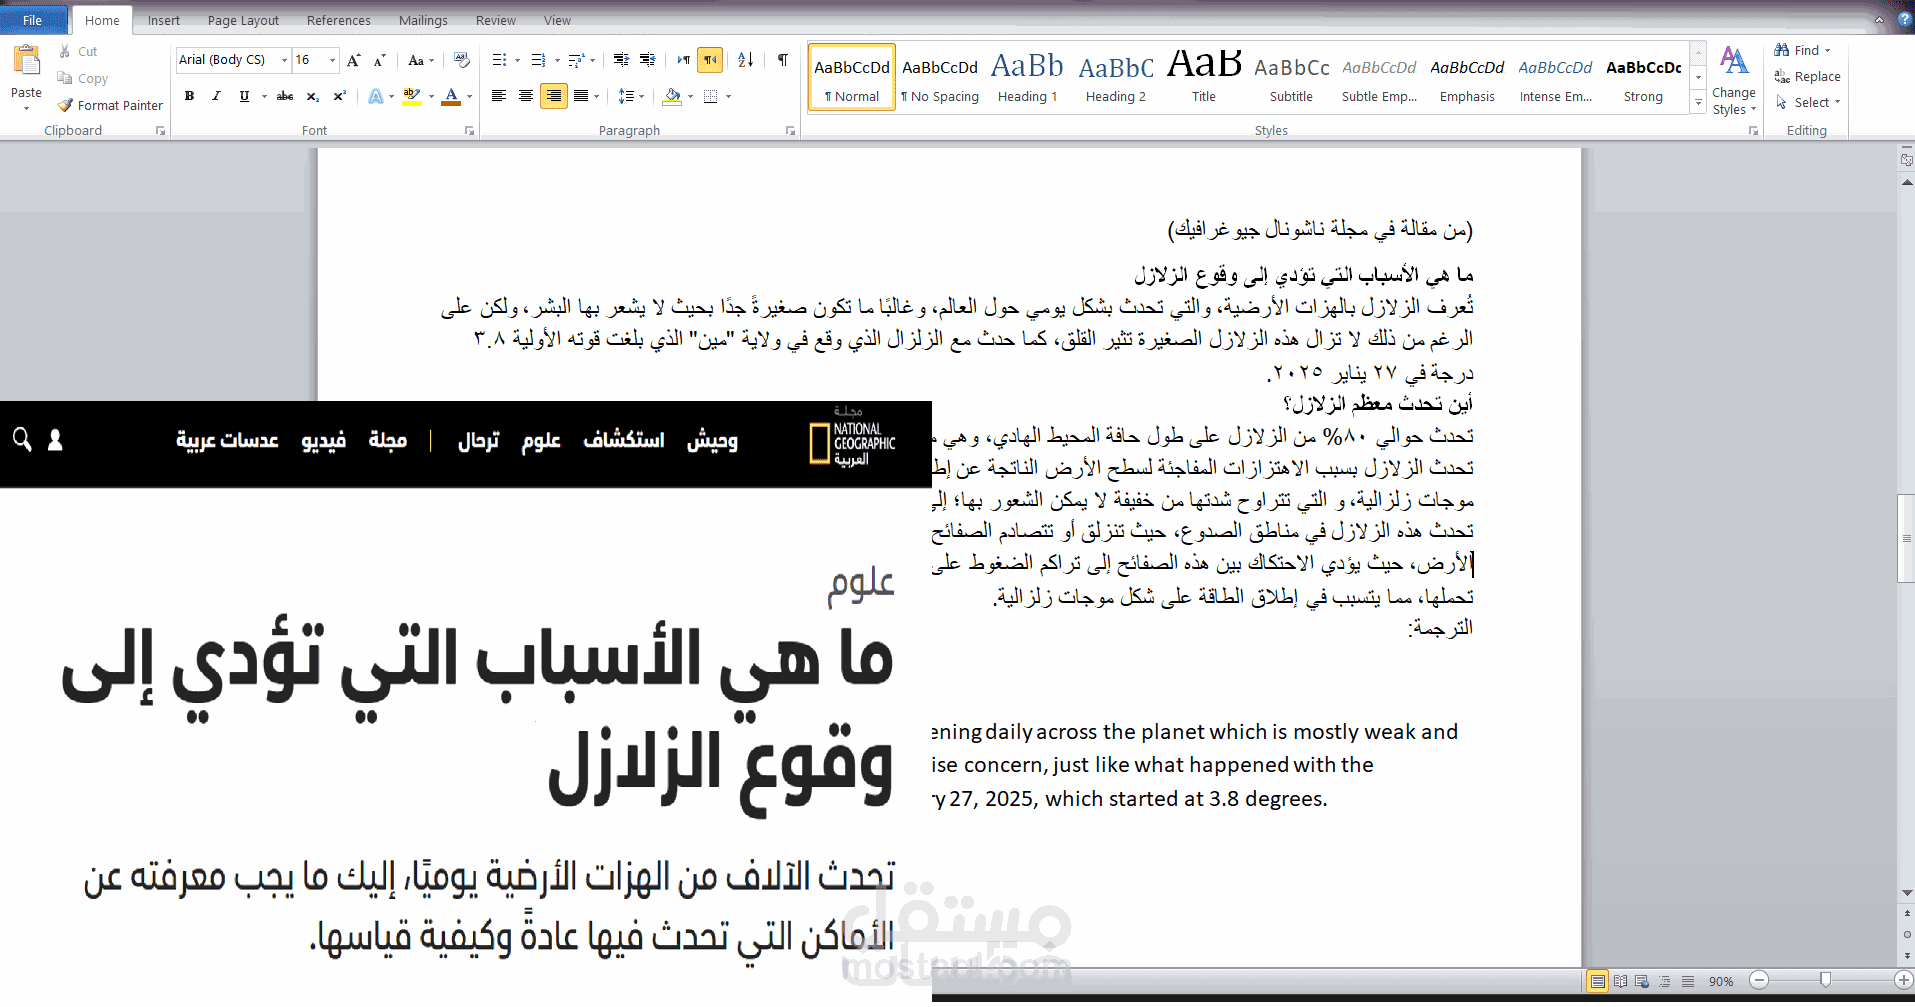1915x1007 pixels.
Task: Click the Text Effects icon
Action: [x=376, y=96]
